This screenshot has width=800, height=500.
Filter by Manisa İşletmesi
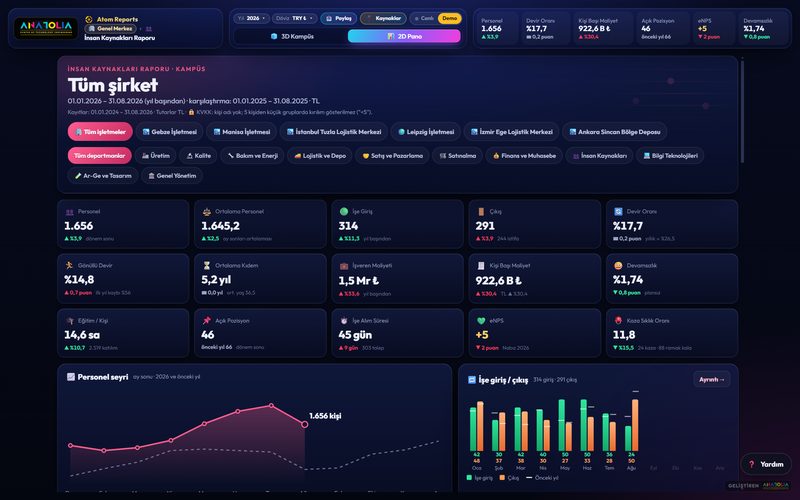point(241,132)
